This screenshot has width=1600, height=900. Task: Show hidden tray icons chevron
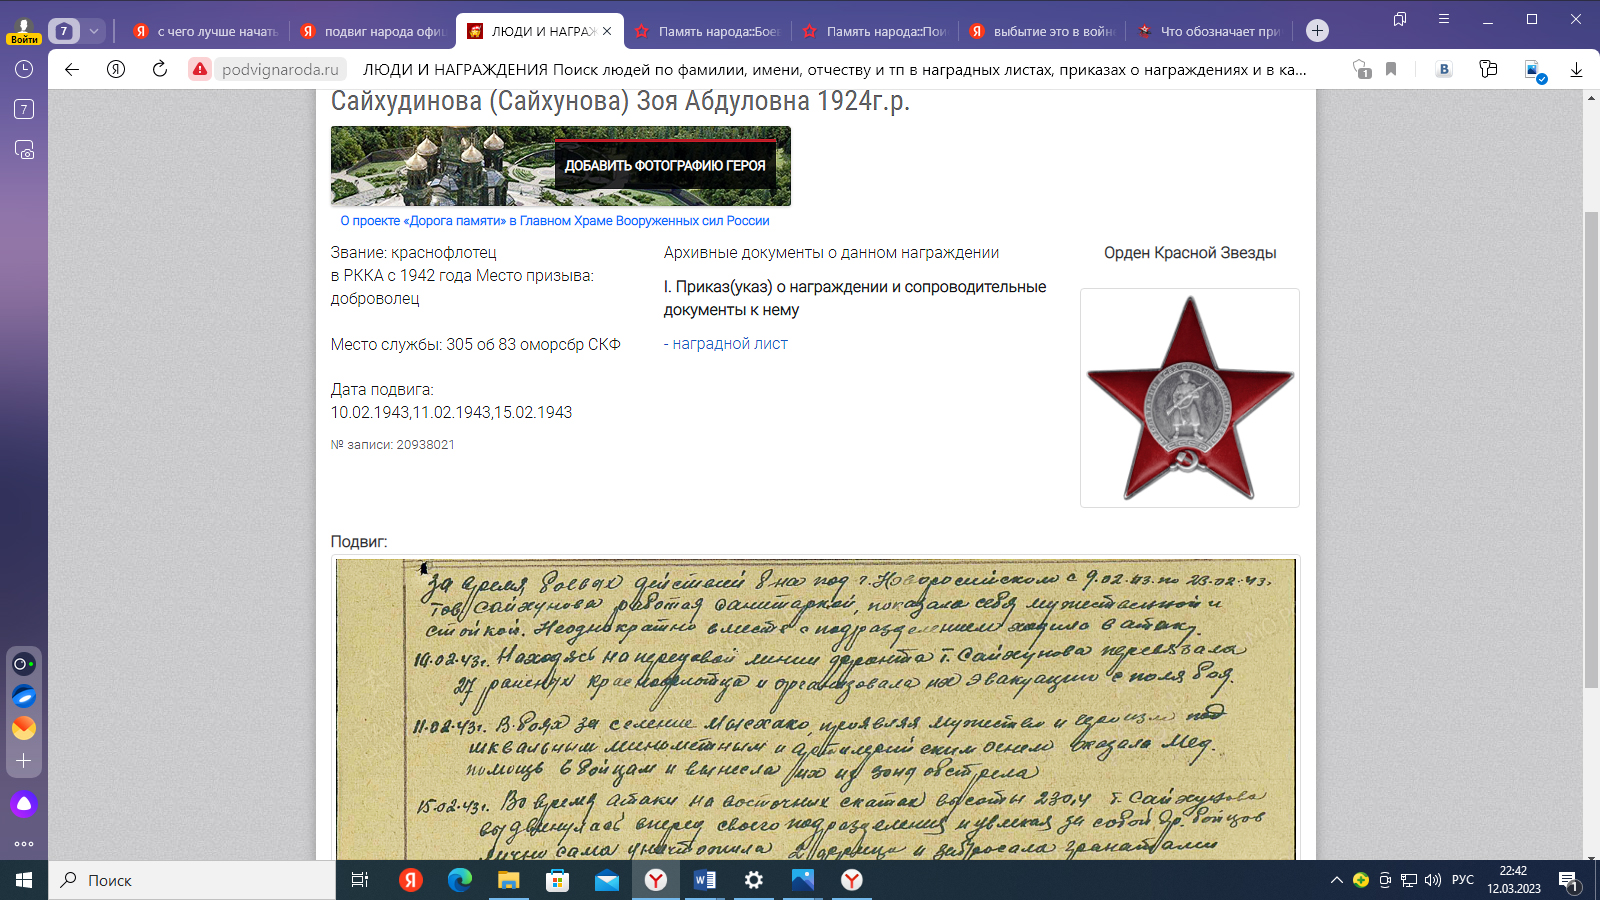(x=1336, y=880)
